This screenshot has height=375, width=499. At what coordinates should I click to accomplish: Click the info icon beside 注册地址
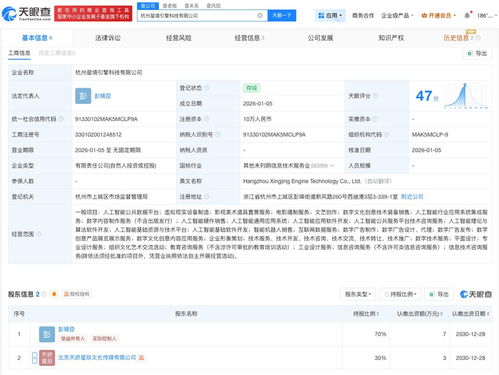[x=207, y=197]
